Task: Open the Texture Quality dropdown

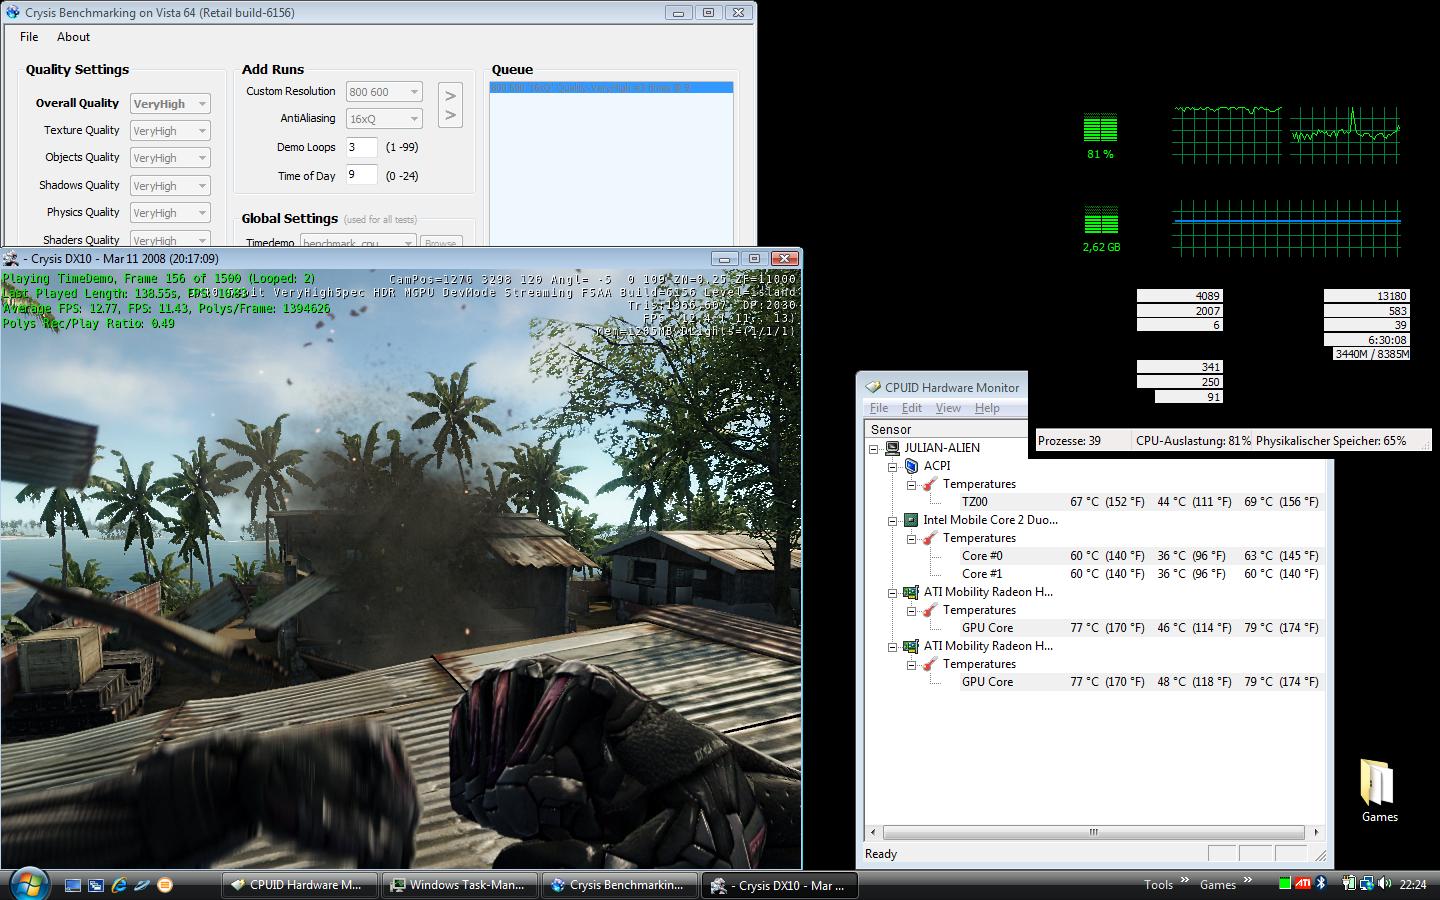Action: (170, 131)
